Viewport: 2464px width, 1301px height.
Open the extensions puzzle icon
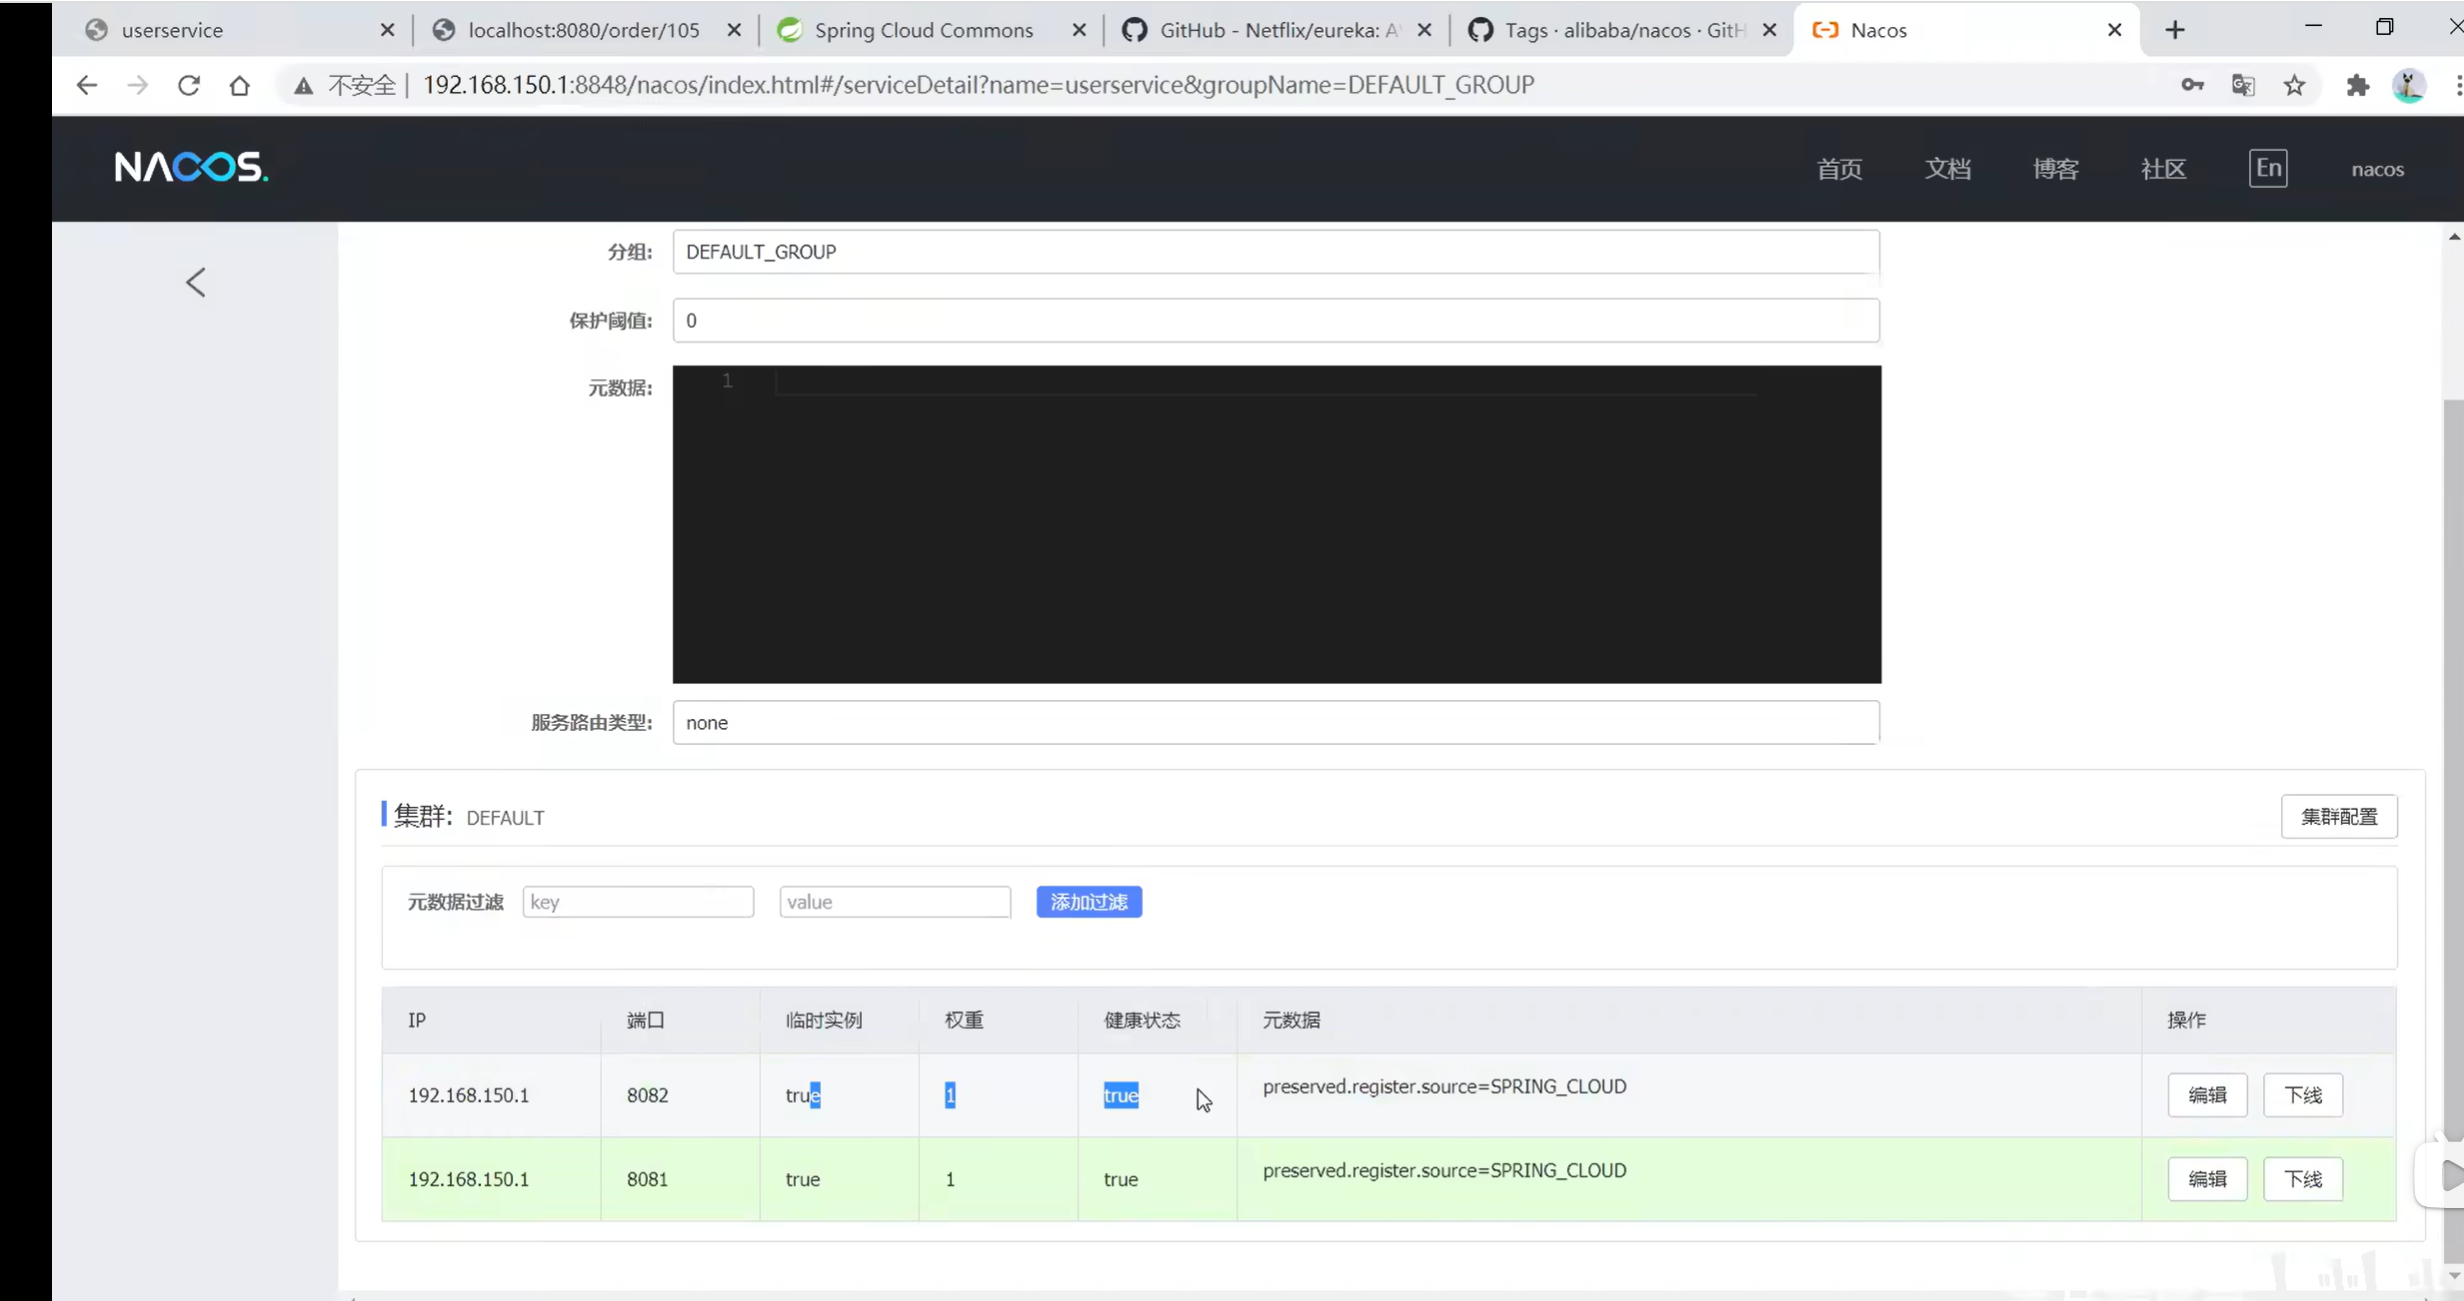pyautogui.click(x=2357, y=85)
